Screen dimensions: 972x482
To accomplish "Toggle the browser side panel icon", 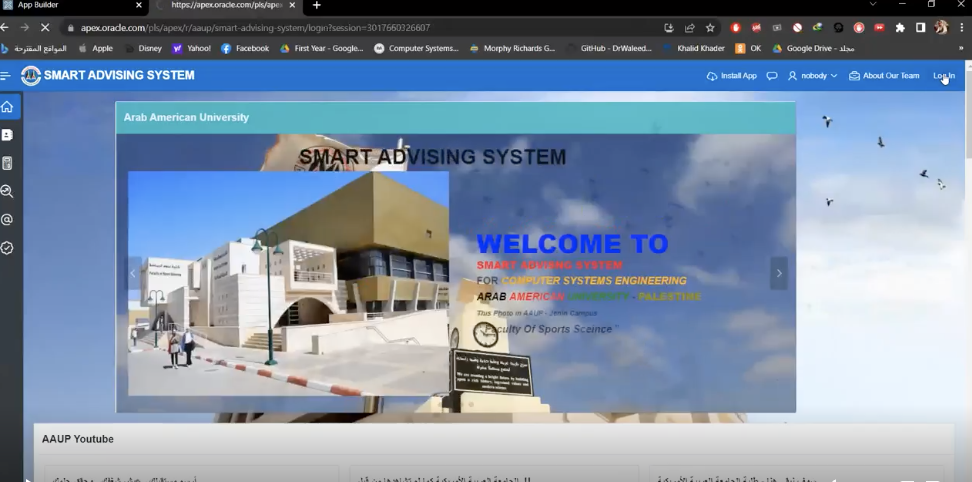I will coord(921,28).
